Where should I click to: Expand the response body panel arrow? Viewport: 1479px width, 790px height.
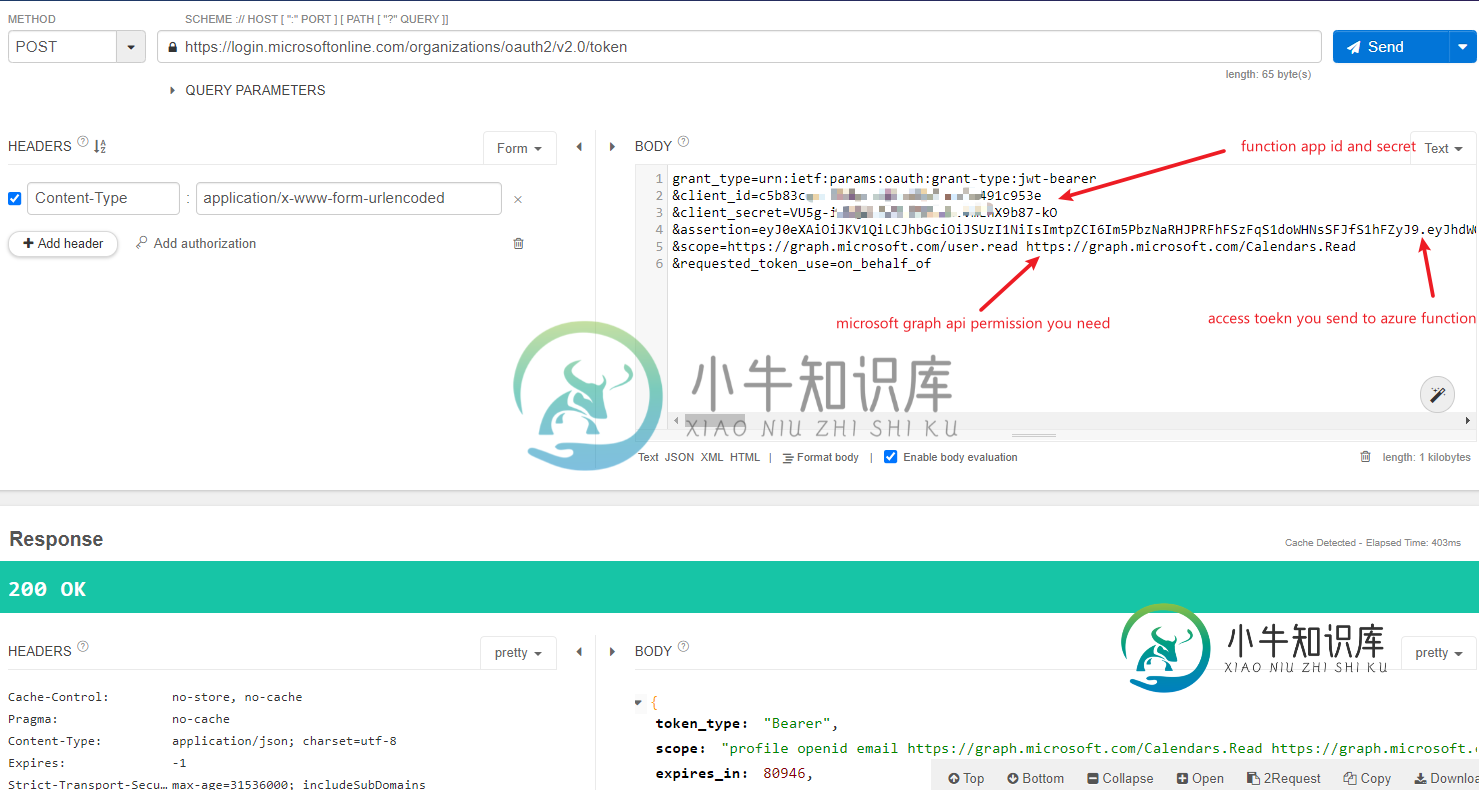[613, 652]
